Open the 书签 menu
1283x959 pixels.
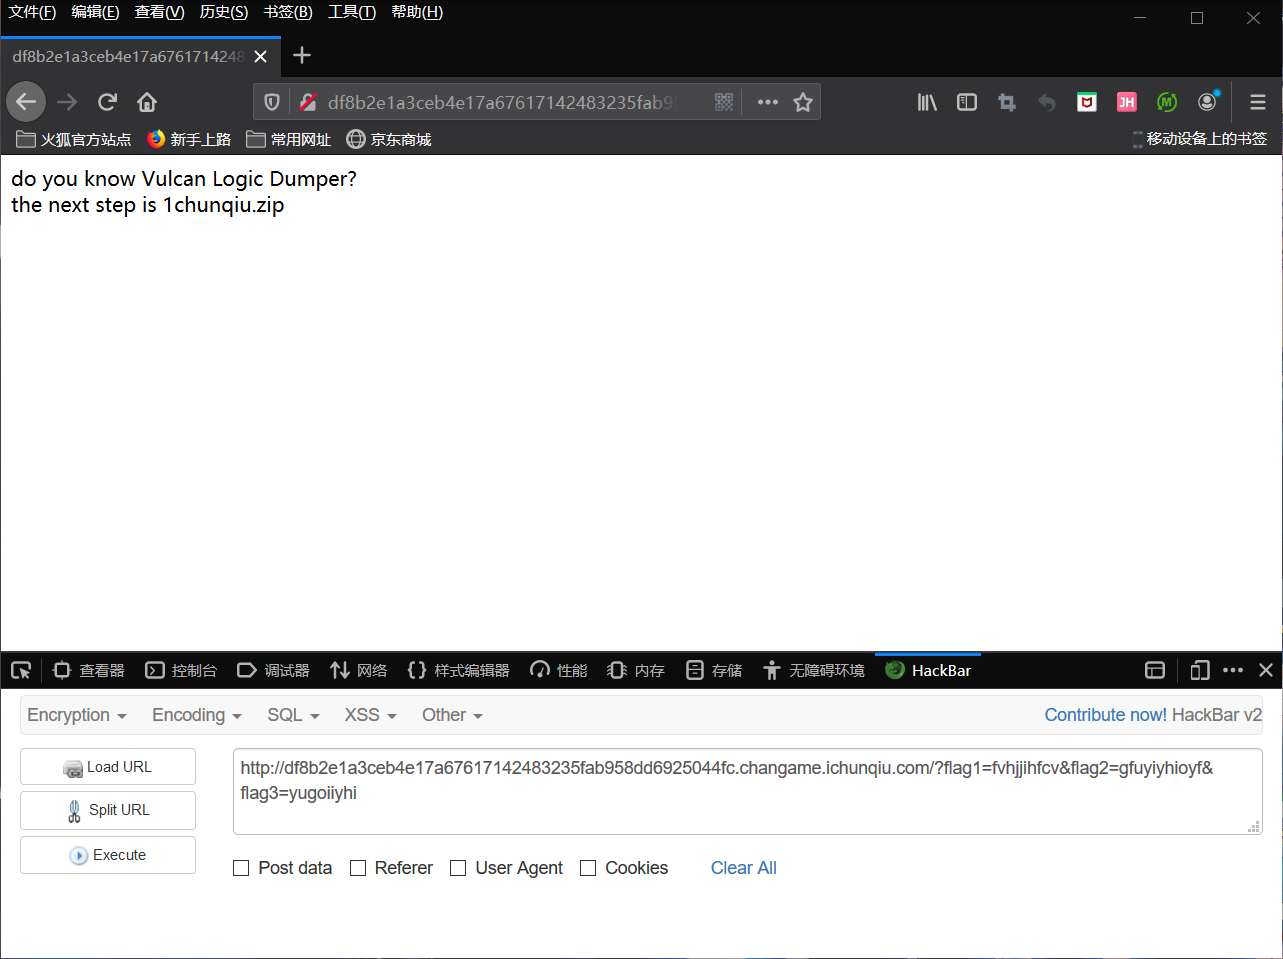click(x=288, y=12)
